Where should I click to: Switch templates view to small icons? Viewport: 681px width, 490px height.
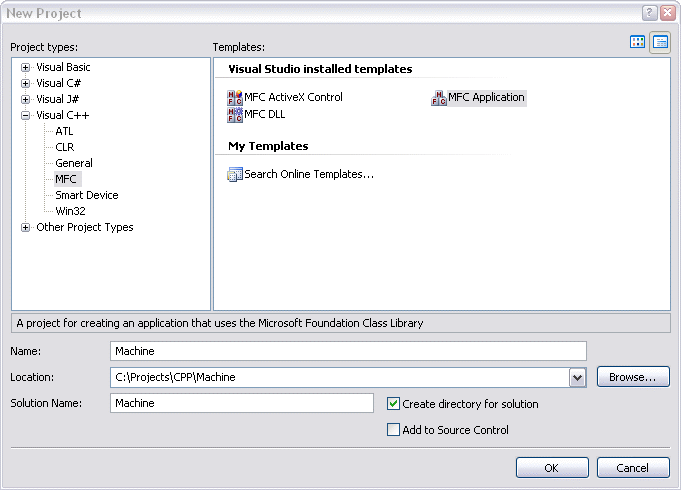(660, 42)
